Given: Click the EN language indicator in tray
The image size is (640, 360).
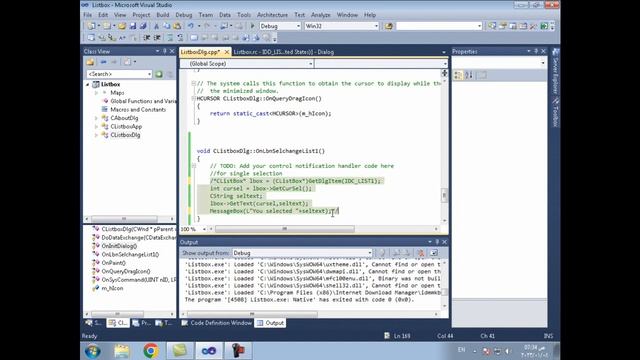Looking at the screenshot, I should pos(461,350).
